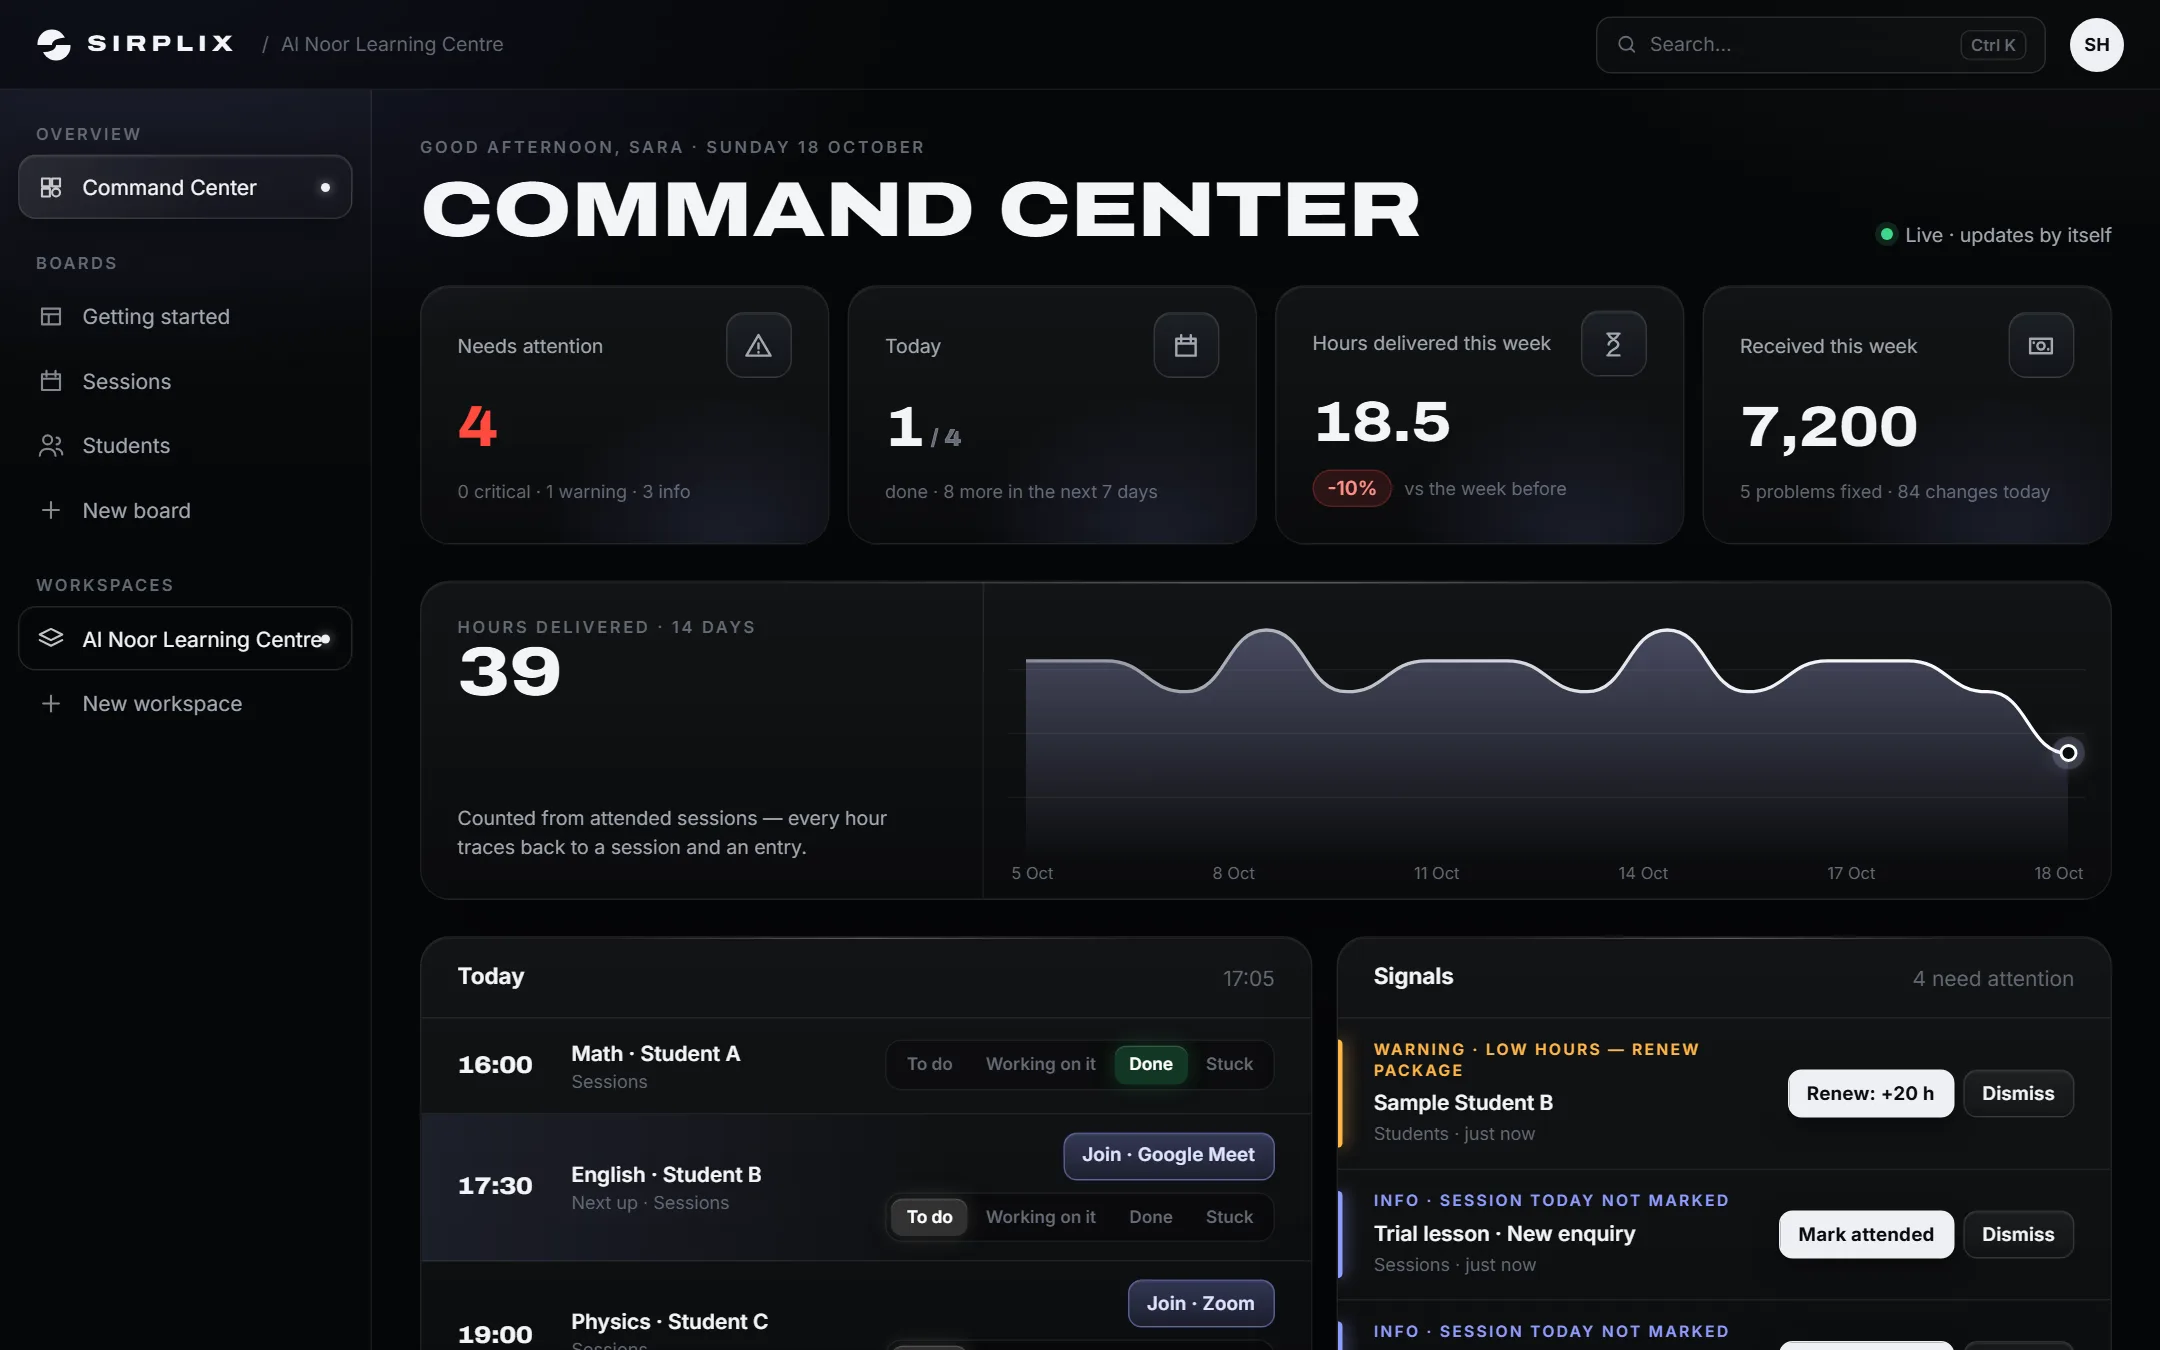The image size is (2160, 1350).
Task: Click the Search input field
Action: pyautogui.click(x=1820, y=44)
